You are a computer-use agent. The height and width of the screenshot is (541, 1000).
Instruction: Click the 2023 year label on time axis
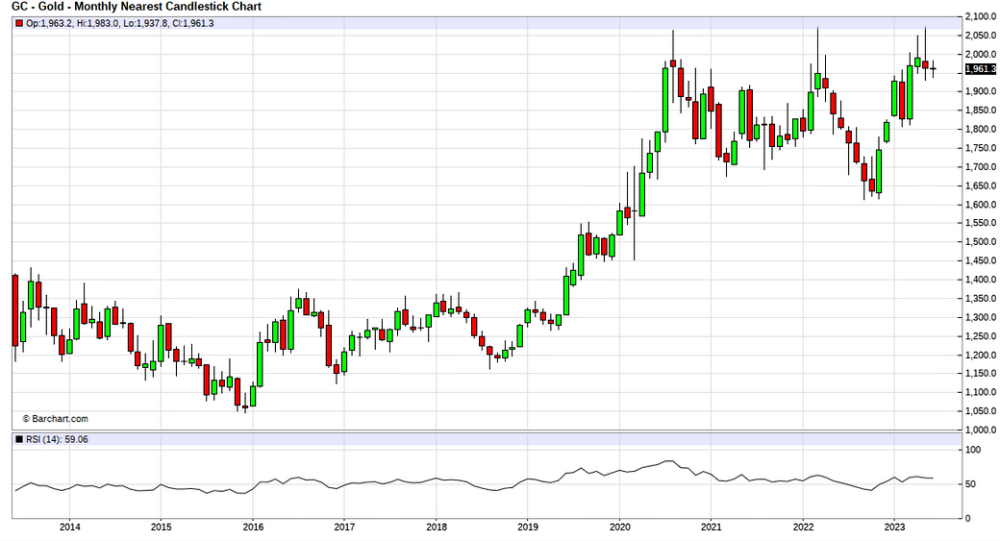894,527
